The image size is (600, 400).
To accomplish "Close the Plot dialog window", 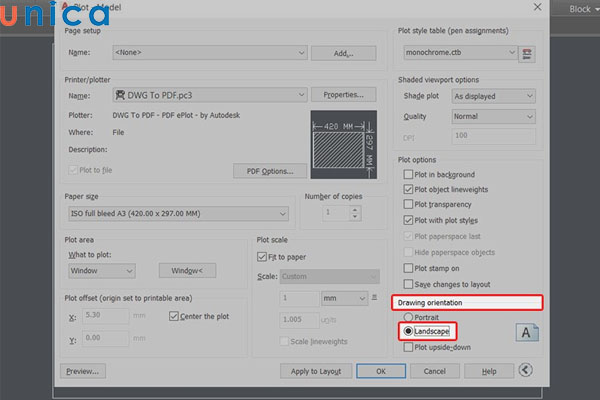I will (x=539, y=8).
